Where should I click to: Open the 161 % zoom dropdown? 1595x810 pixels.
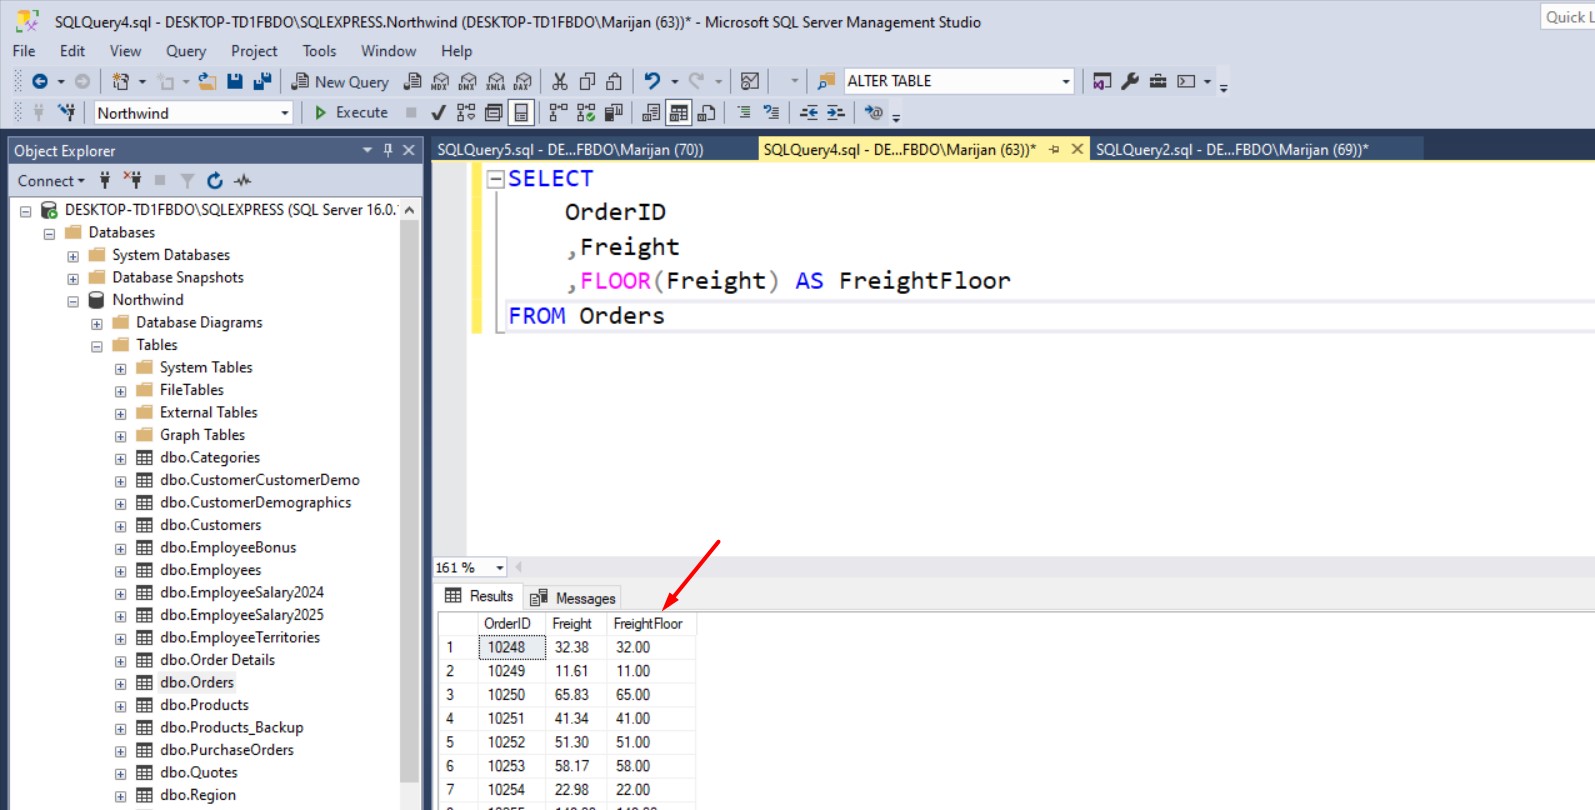point(500,568)
